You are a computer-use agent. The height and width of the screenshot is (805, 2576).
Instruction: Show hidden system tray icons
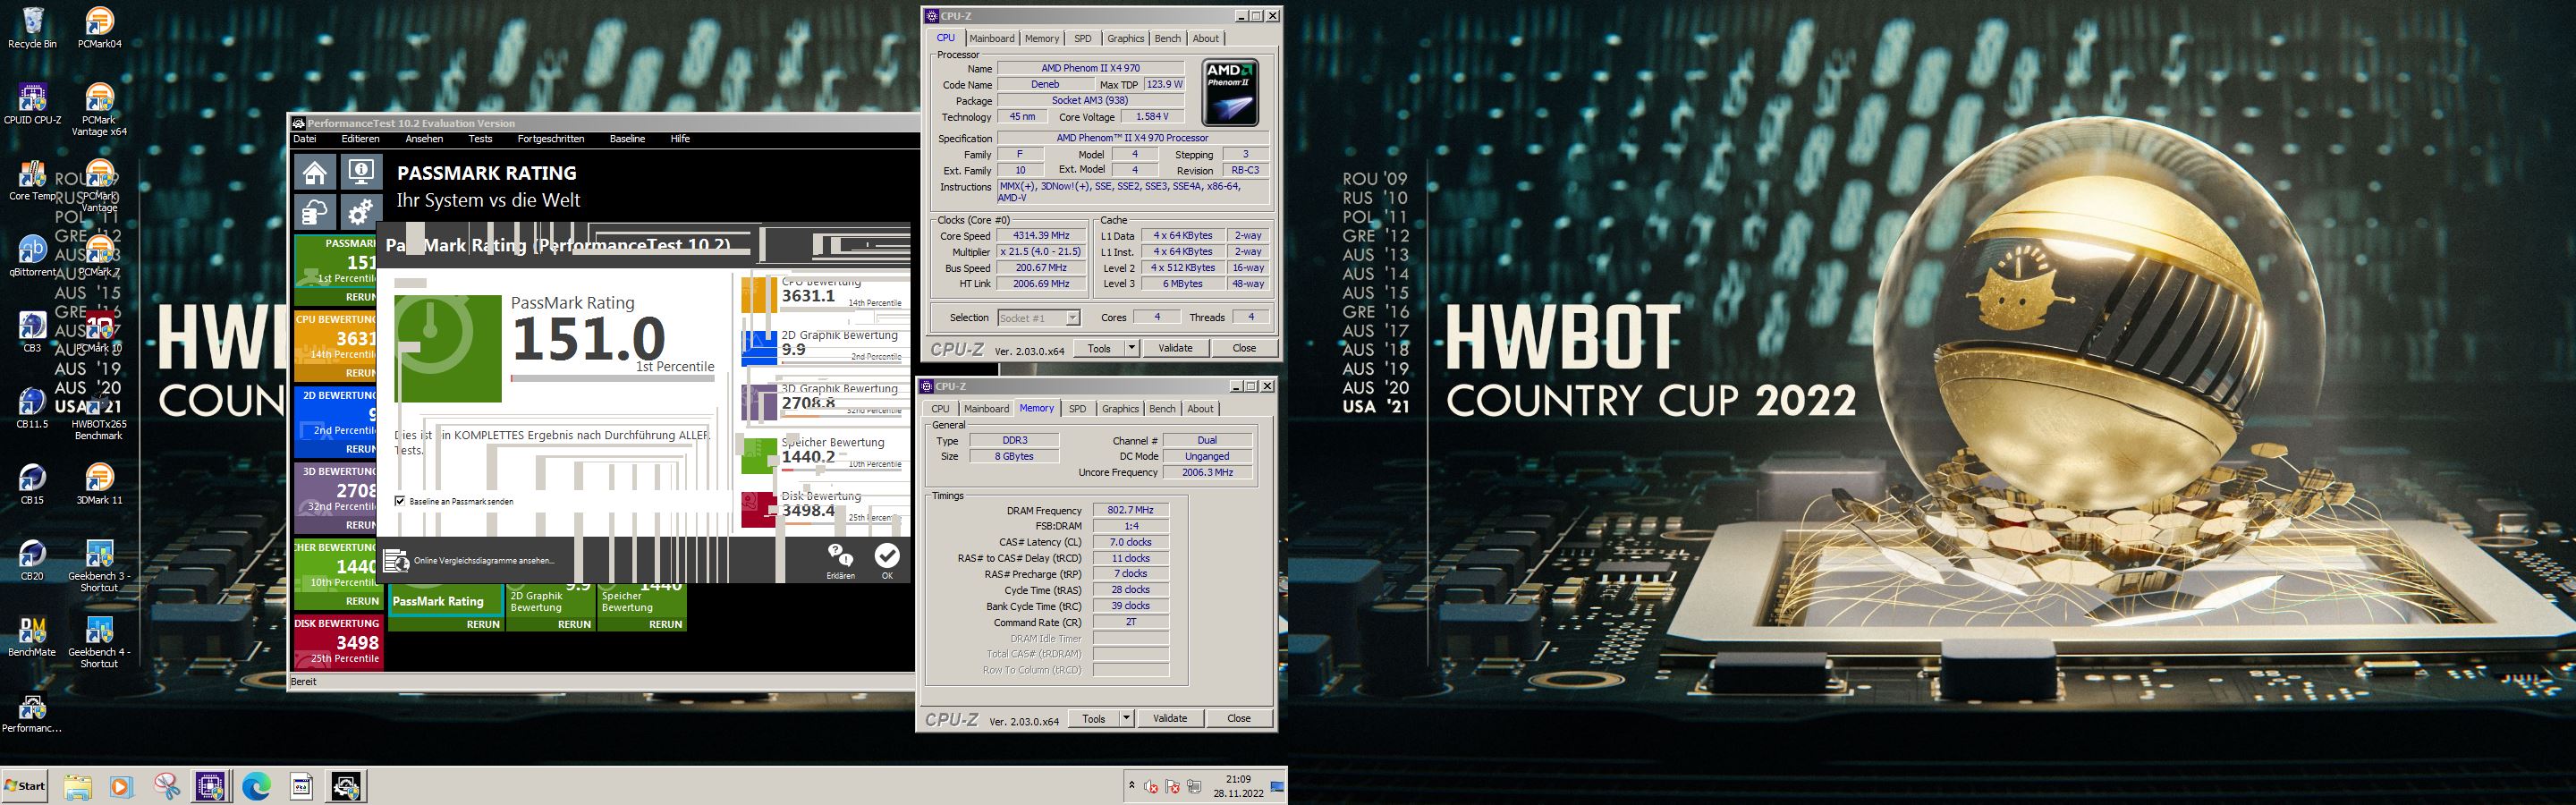[x=1131, y=786]
